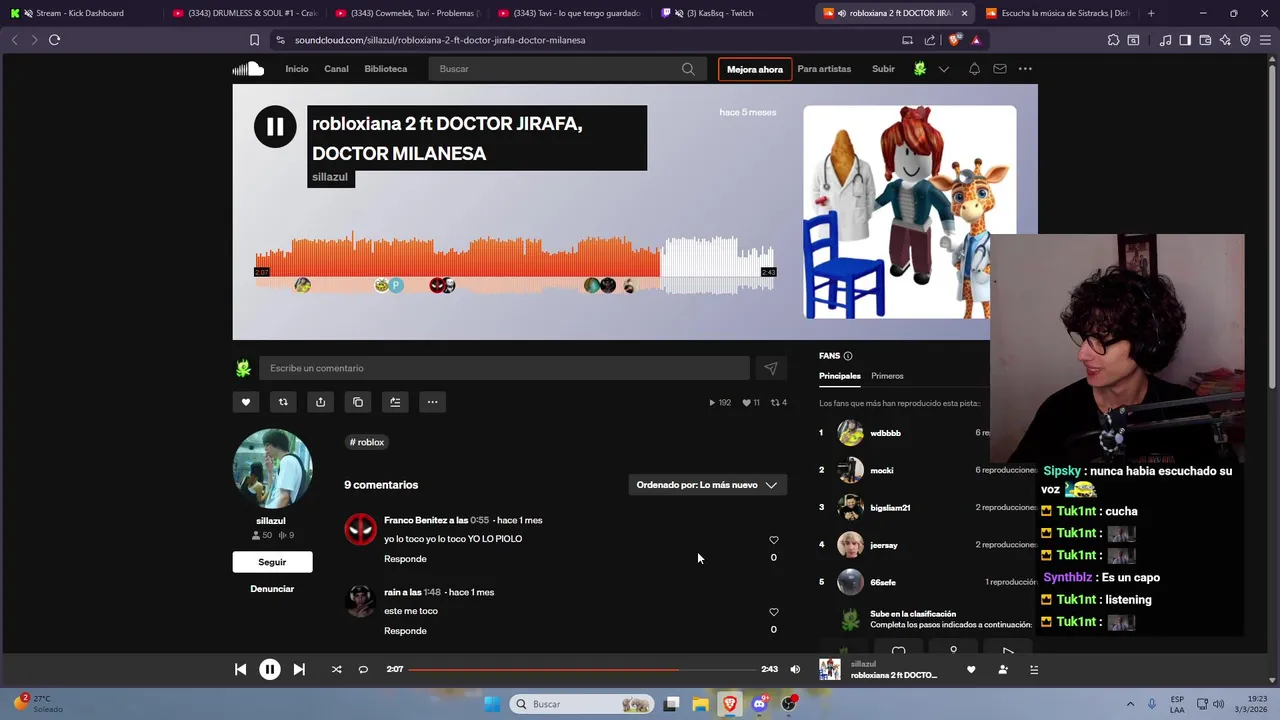Image resolution: width=1280 pixels, height=720 pixels.
Task: Click the Denunciar link
Action: (272, 589)
